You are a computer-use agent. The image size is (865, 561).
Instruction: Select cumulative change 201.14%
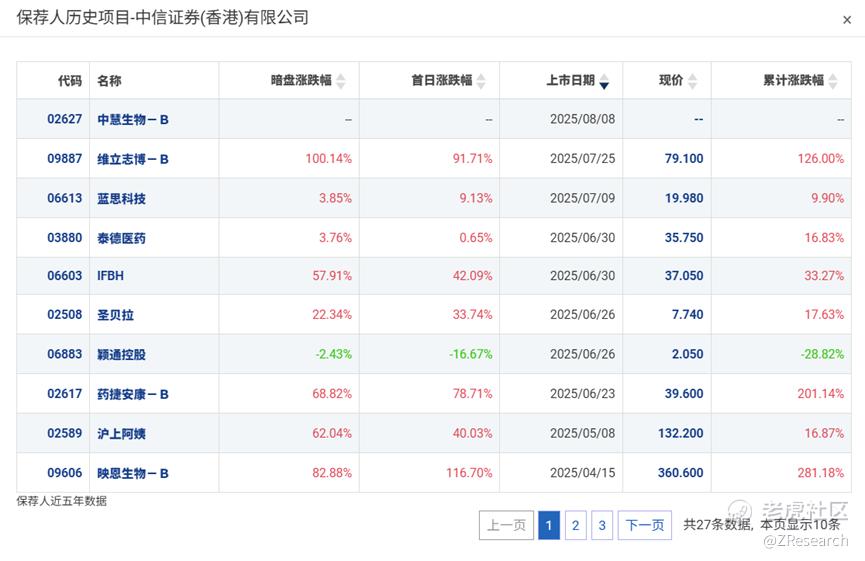click(821, 394)
